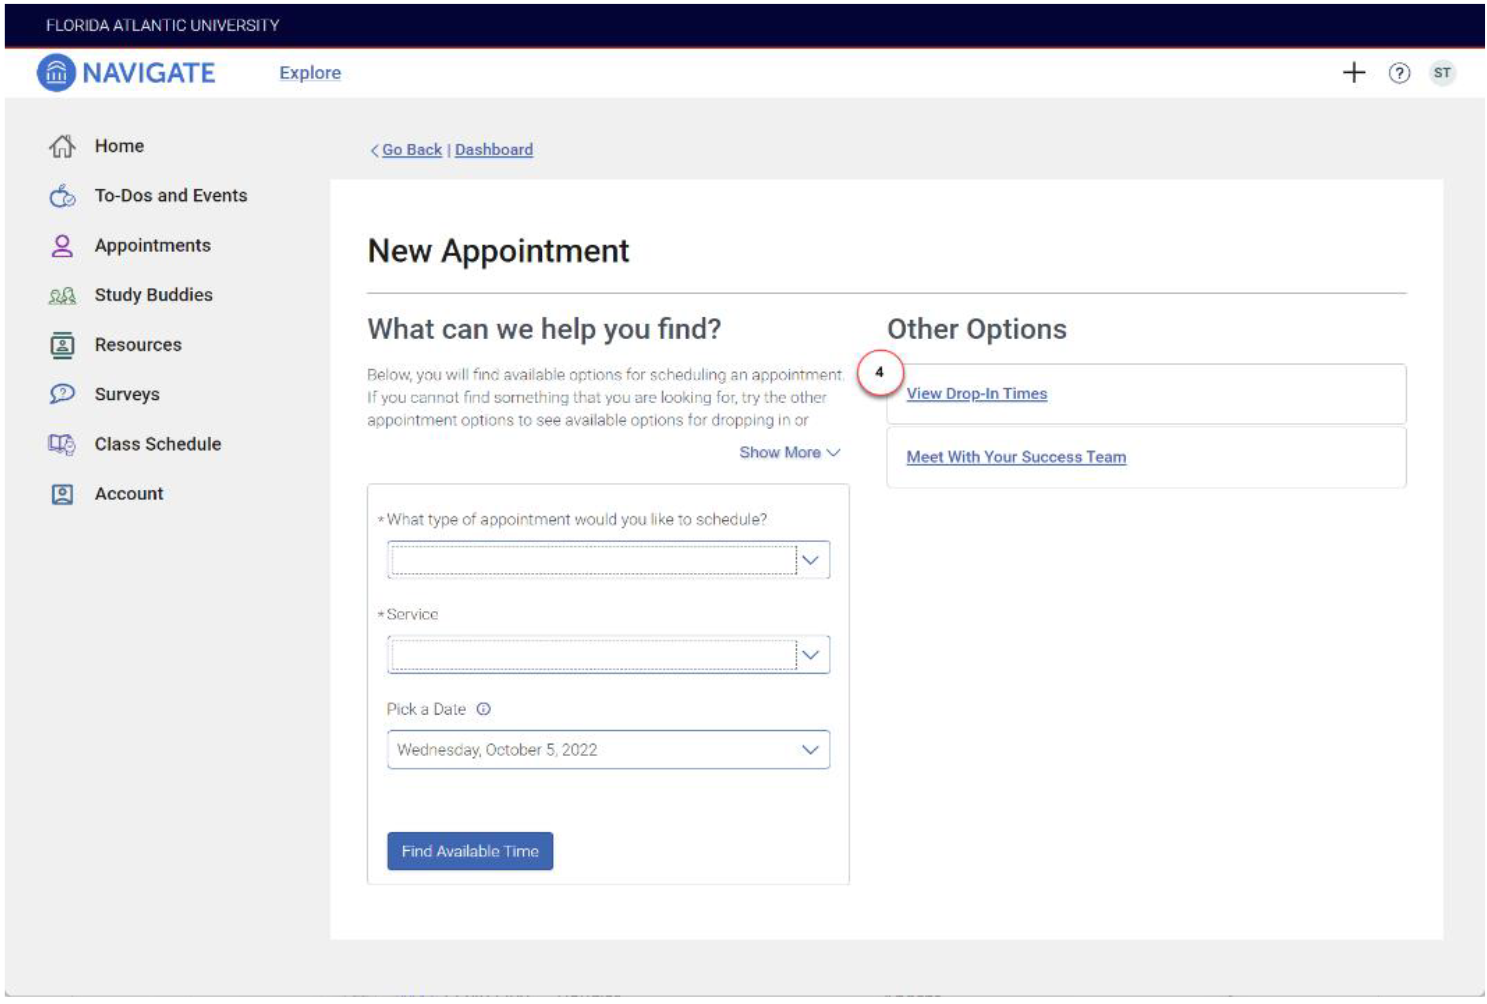This screenshot has height=1004, width=1487.
Task: Click the Class Schedule book icon
Action: click(x=62, y=444)
